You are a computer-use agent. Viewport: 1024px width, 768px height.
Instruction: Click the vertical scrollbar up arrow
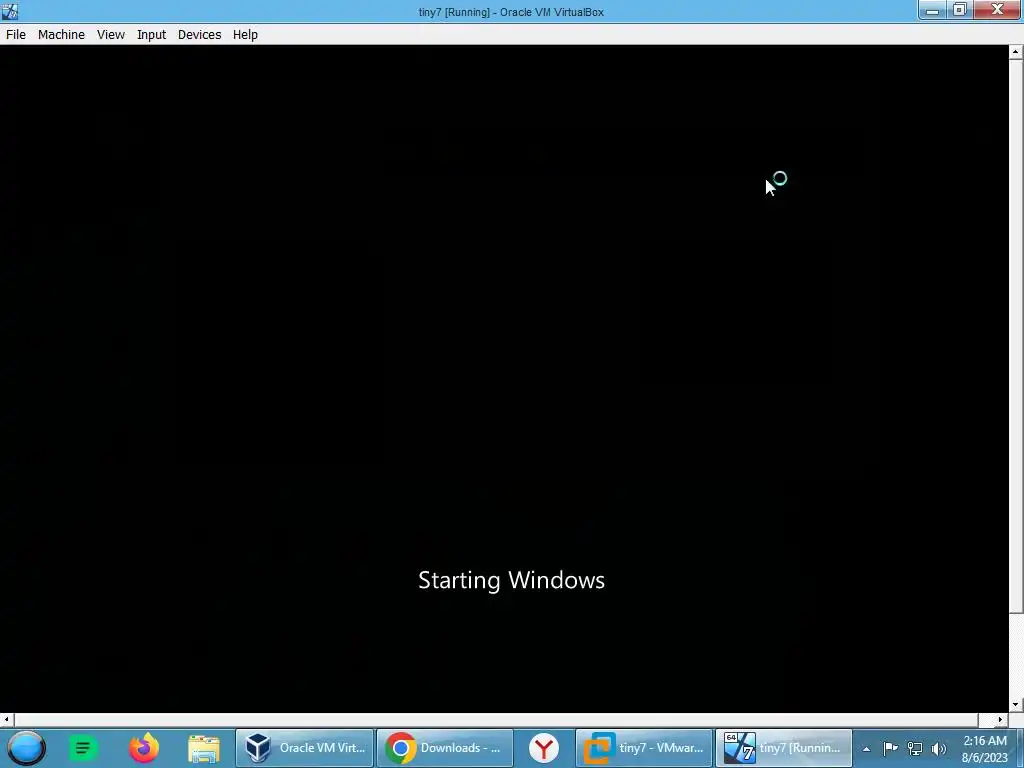click(x=1016, y=52)
